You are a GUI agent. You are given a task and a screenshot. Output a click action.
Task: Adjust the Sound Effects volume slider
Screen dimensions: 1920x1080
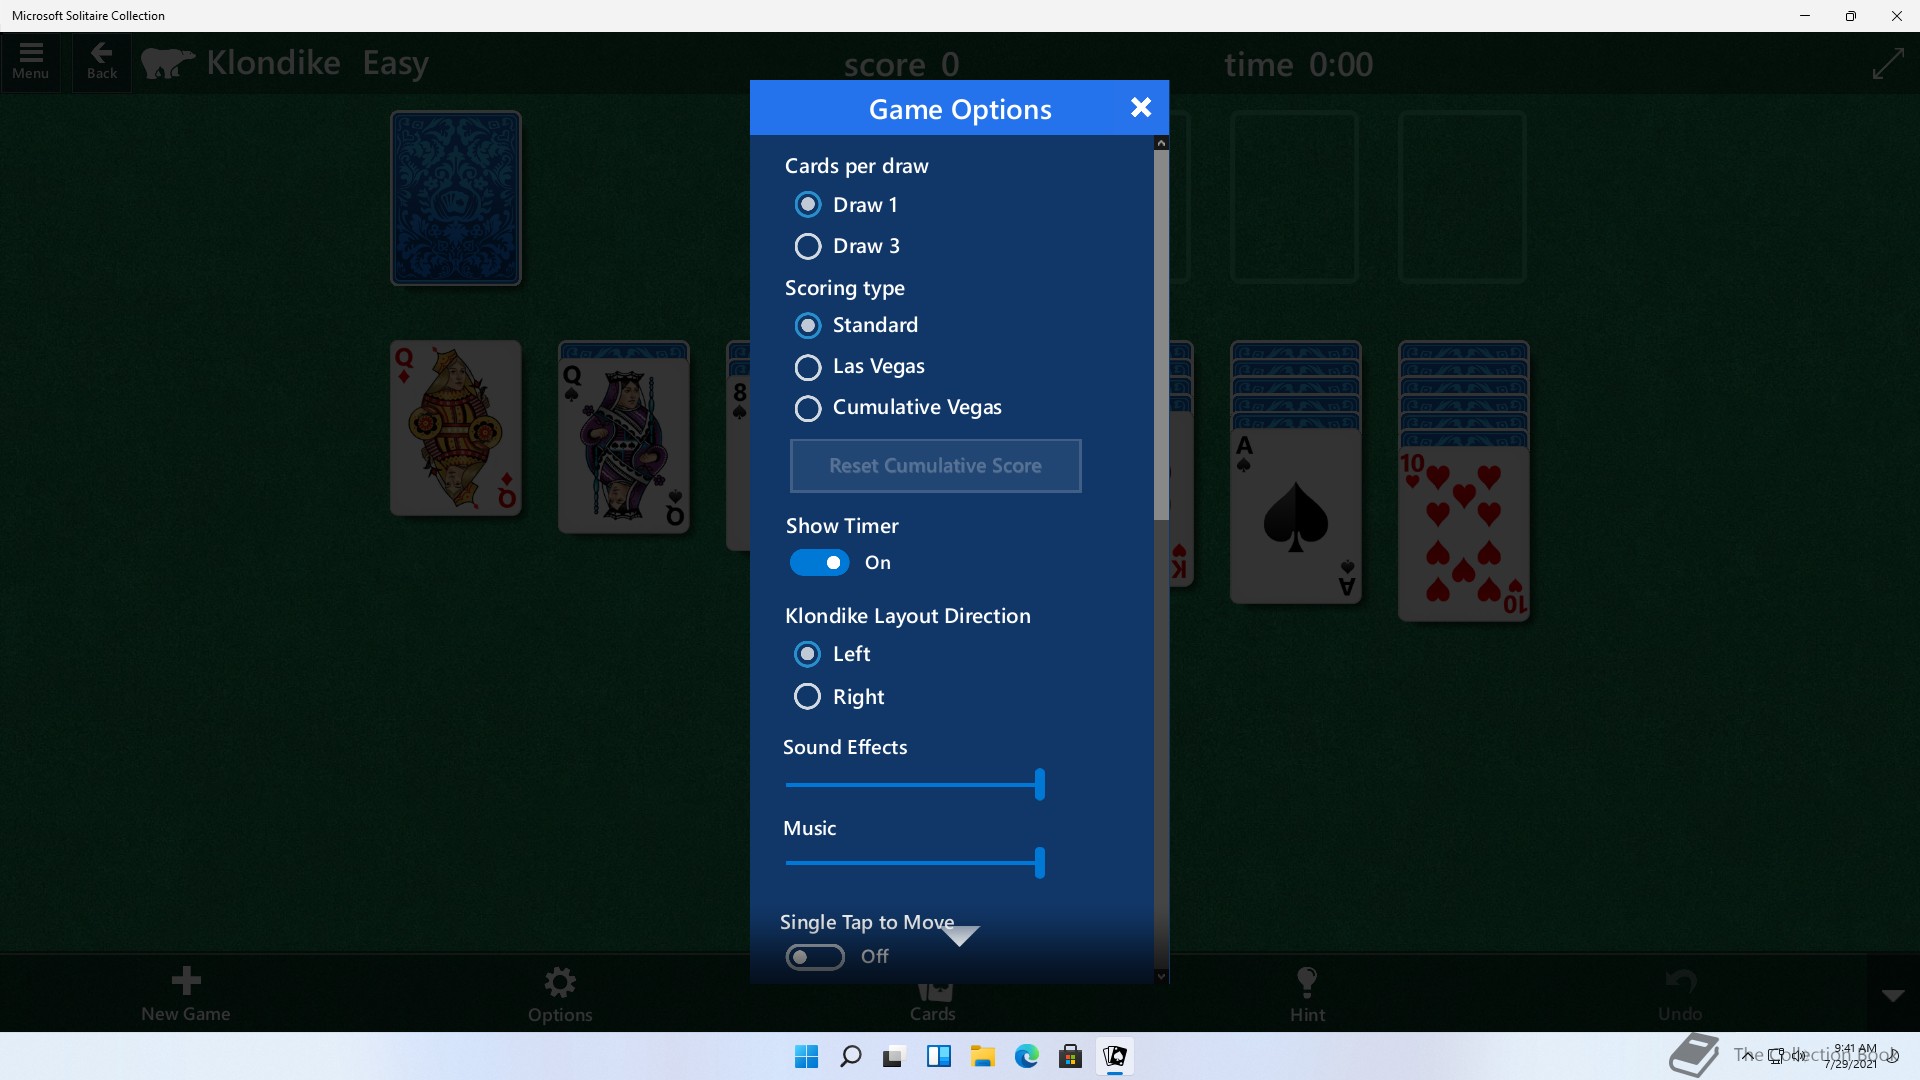[x=914, y=785]
